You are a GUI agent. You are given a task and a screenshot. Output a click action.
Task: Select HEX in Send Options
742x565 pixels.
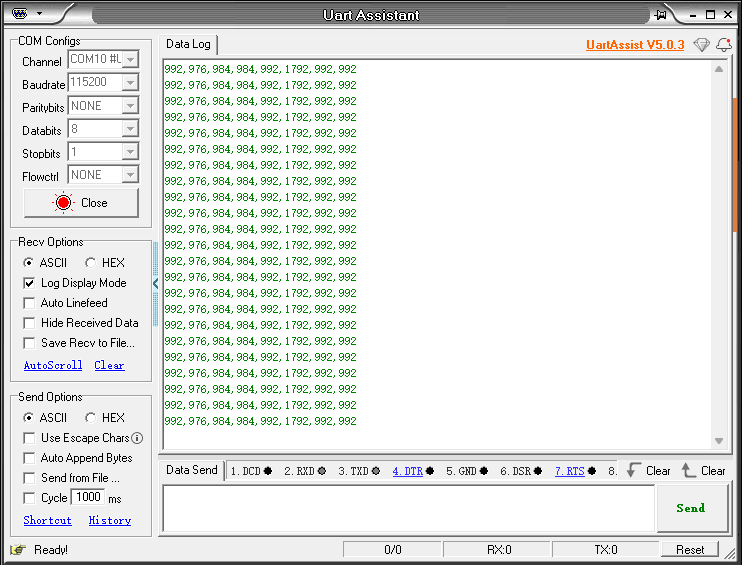[x=90, y=418]
